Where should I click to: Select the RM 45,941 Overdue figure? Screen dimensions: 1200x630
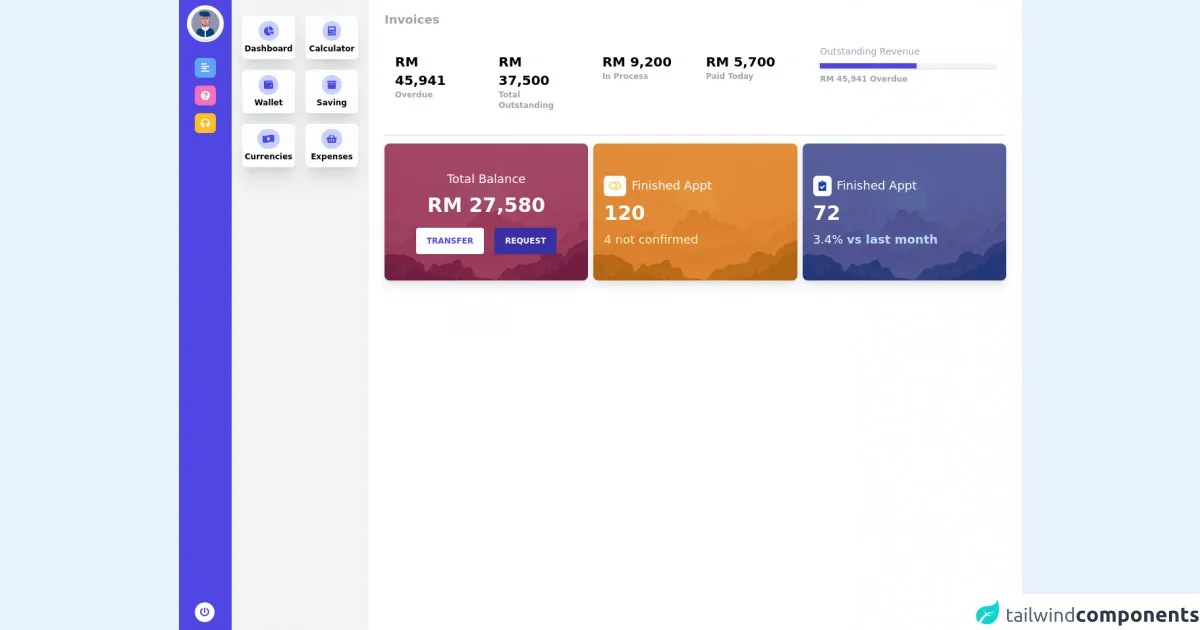tap(420, 71)
